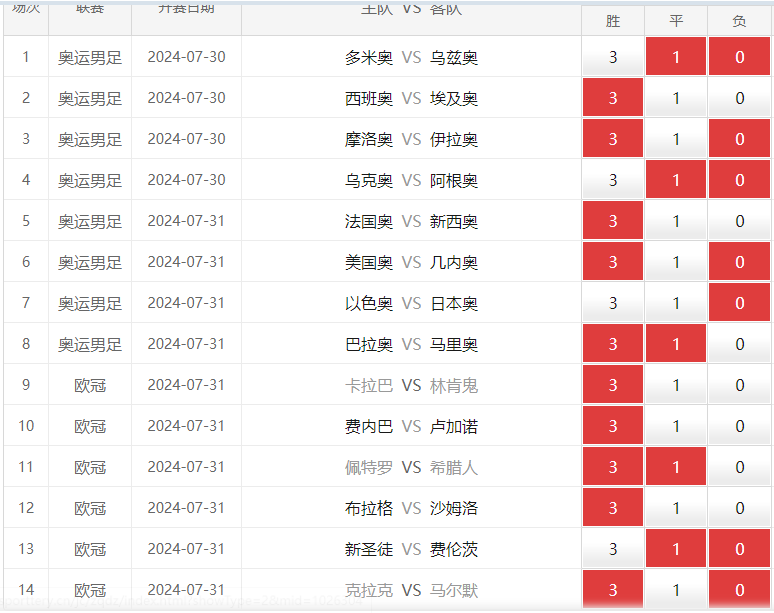Click date 2024-07-31 in row 12

(186, 508)
